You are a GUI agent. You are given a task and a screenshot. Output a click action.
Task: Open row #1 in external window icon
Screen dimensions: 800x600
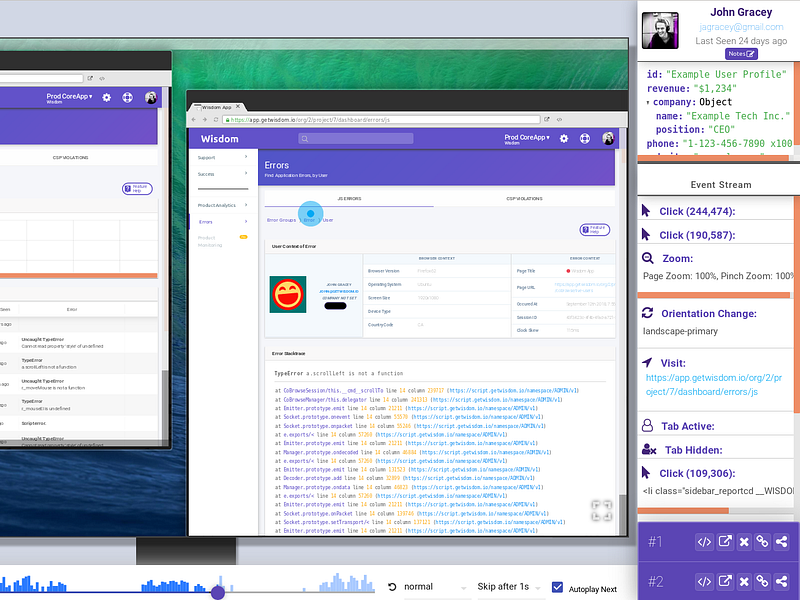tap(724, 542)
